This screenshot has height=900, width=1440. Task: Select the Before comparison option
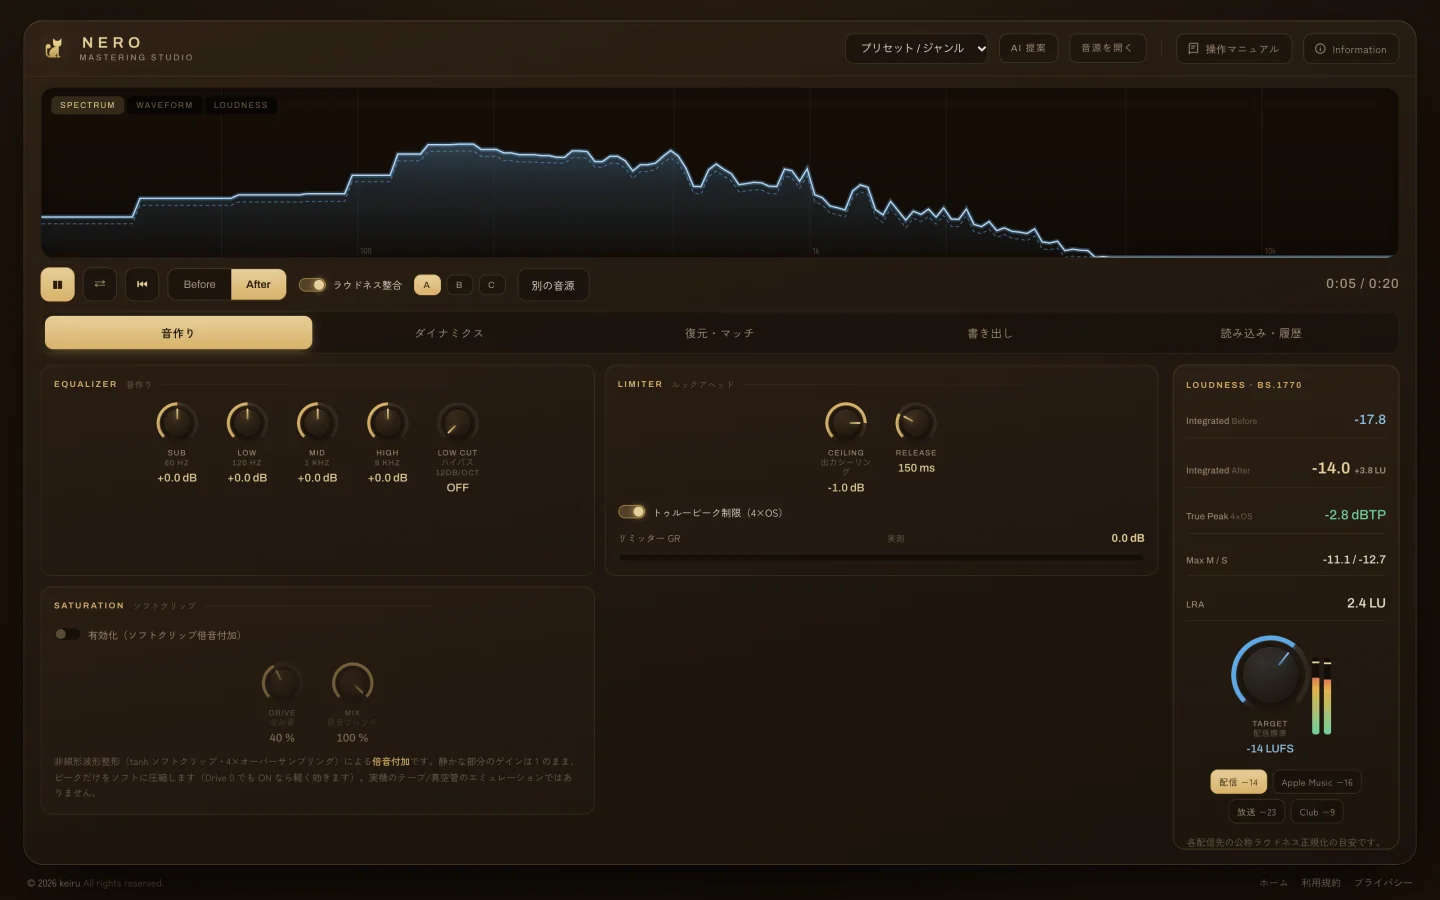[200, 285]
